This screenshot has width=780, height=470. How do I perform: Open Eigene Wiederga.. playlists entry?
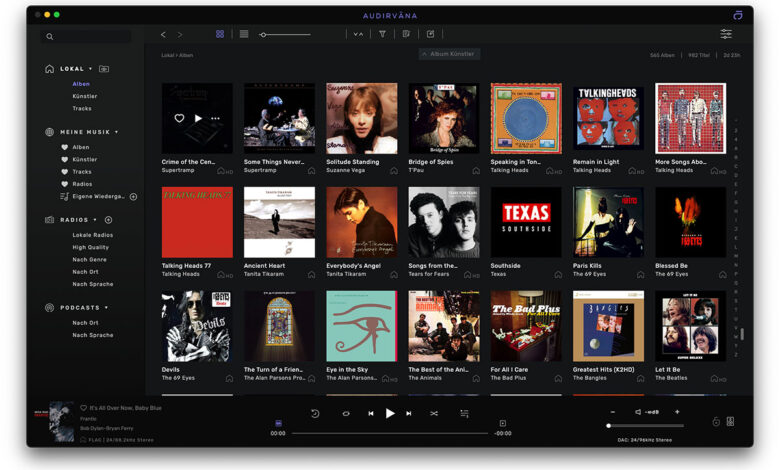click(x=98, y=196)
